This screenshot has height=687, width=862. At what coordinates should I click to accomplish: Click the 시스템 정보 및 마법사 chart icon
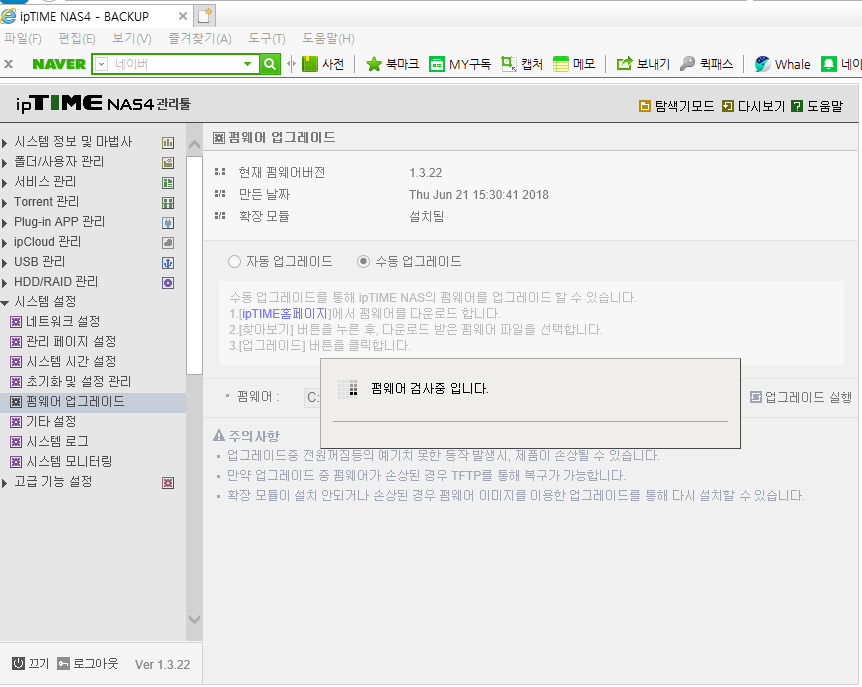168,143
